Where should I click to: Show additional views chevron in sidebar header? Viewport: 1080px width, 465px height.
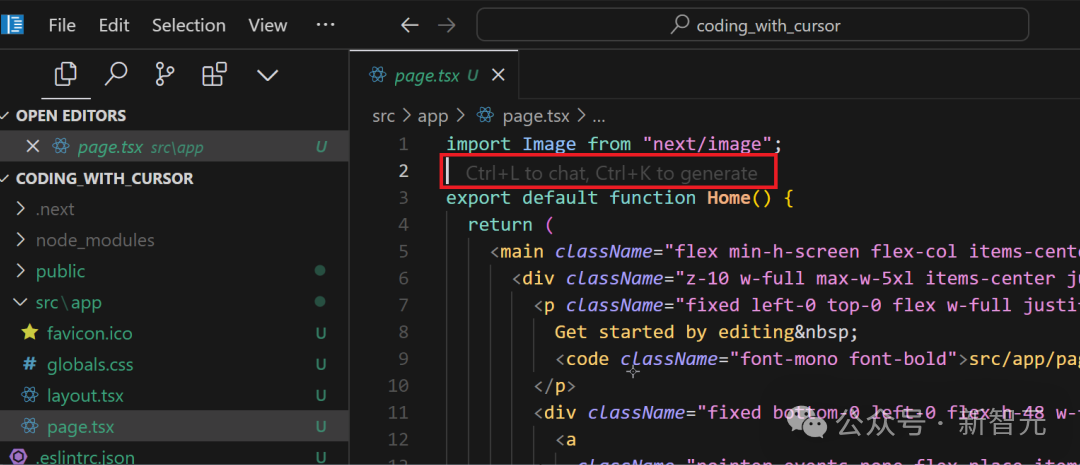267,74
